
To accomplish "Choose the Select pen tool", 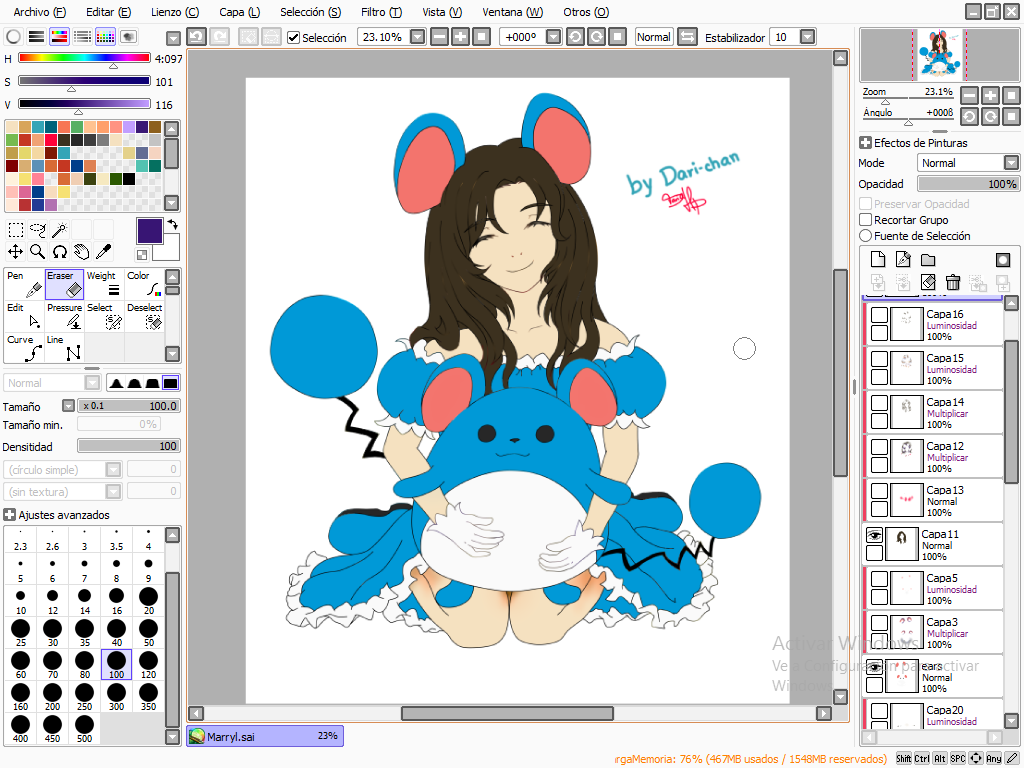I will pyautogui.click(x=104, y=316).
